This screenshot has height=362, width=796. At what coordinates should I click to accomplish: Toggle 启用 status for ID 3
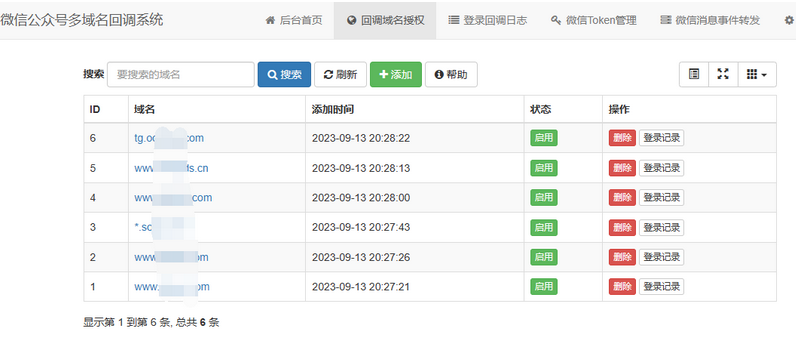tap(544, 227)
